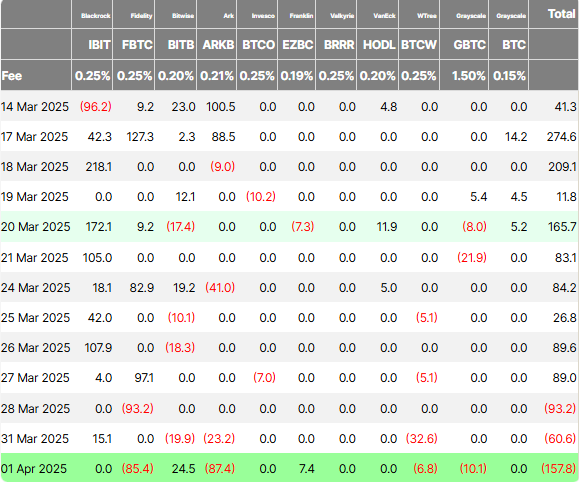
Task: Click the Total column header
Action: pyautogui.click(x=561, y=14)
